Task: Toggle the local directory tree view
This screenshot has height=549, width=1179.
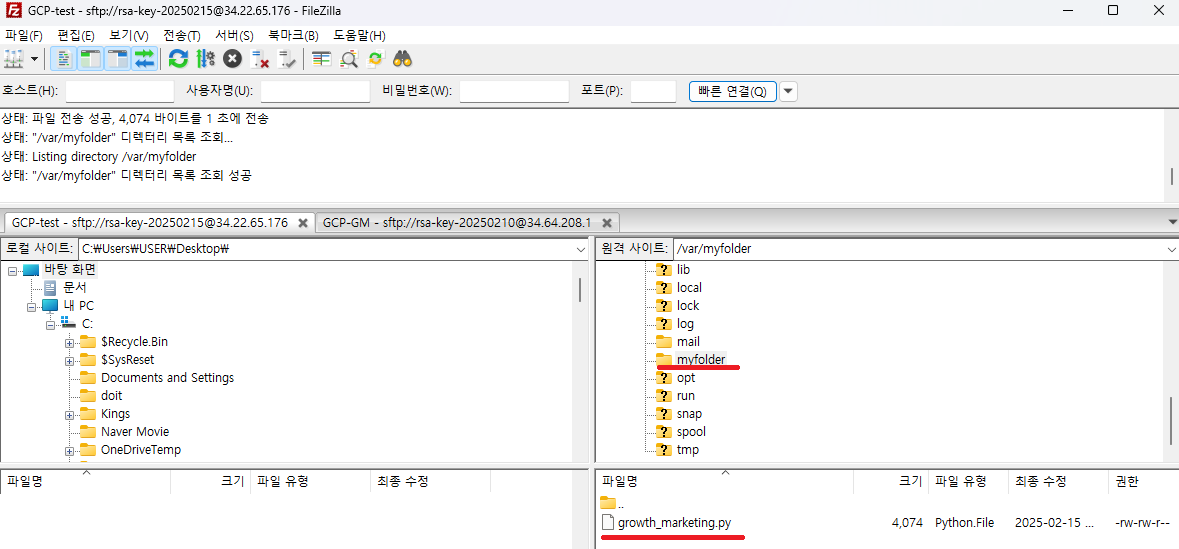Action: click(x=91, y=59)
